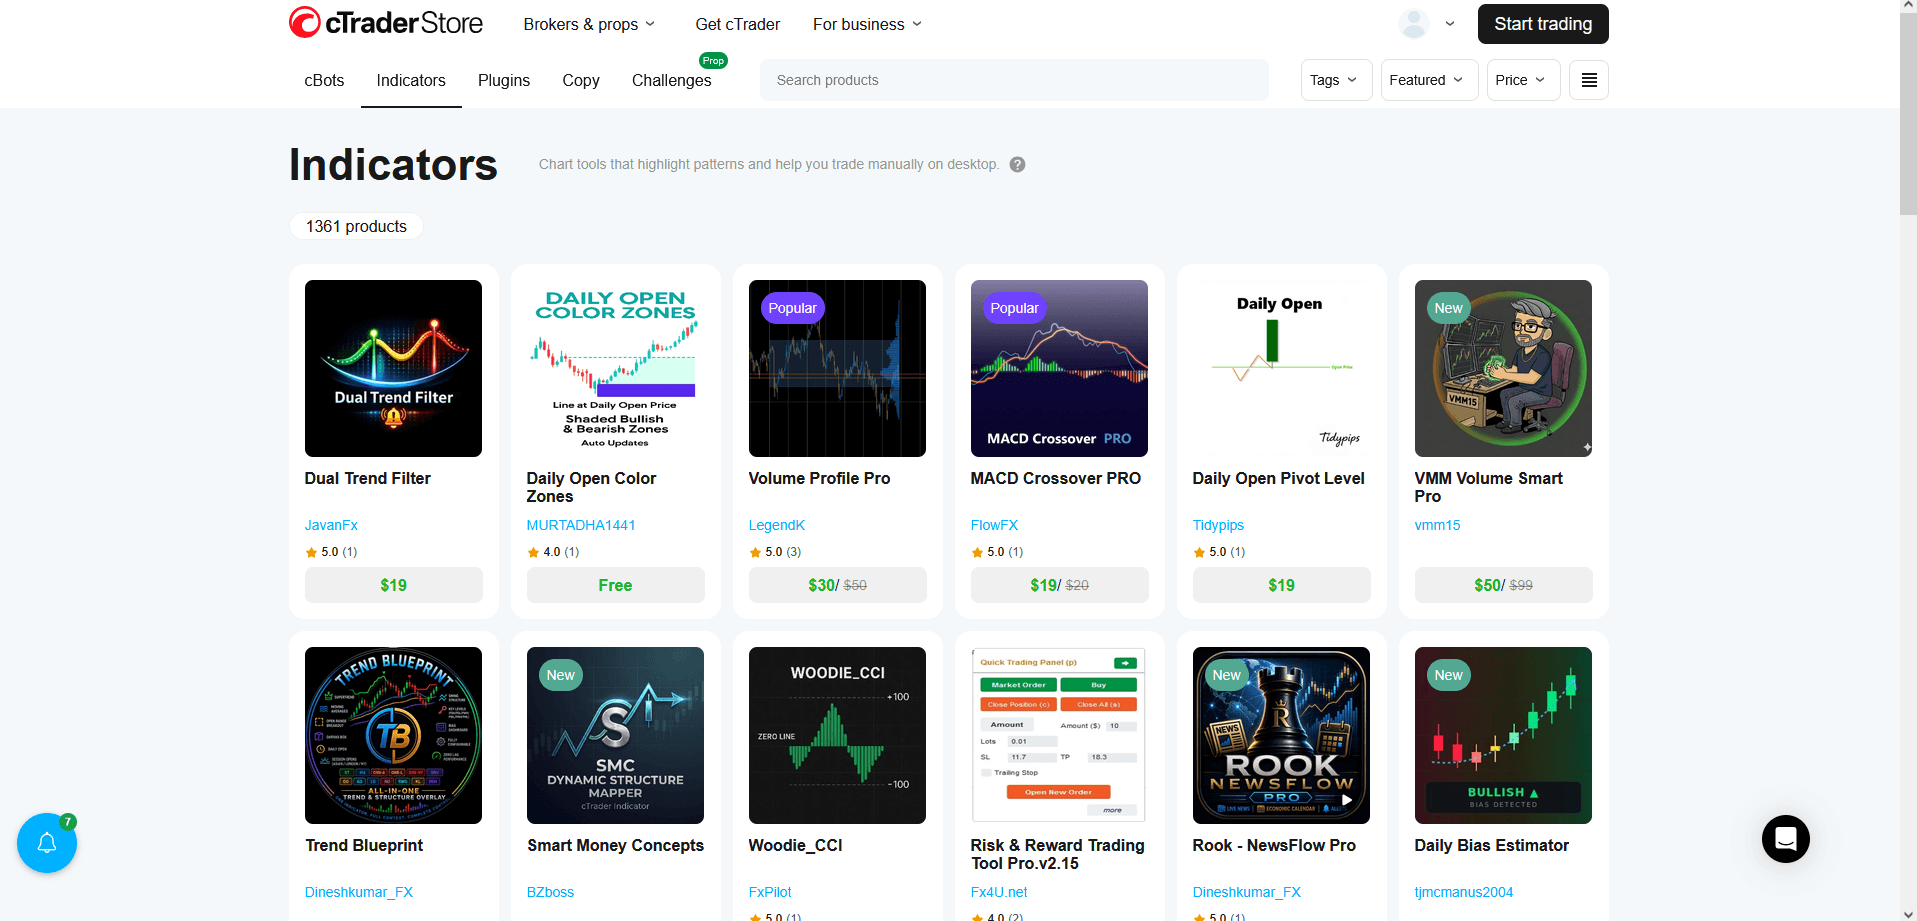Open the Trend Blueprint thumbnail

click(x=393, y=735)
